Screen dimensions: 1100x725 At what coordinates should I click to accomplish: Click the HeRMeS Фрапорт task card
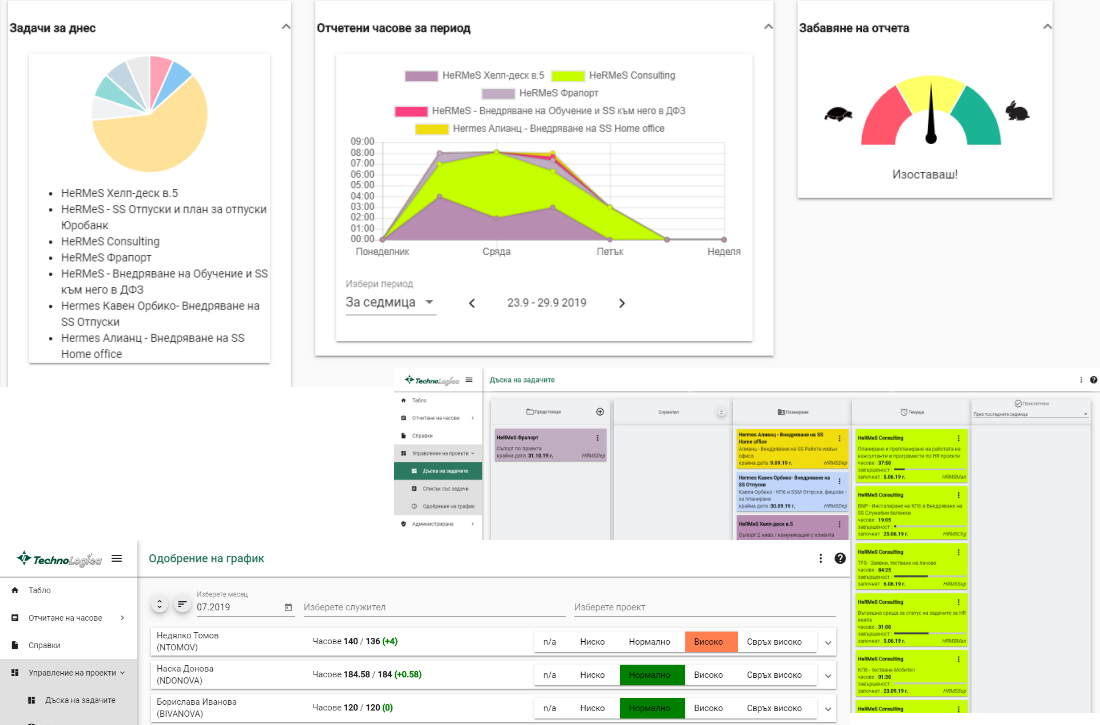click(x=551, y=446)
